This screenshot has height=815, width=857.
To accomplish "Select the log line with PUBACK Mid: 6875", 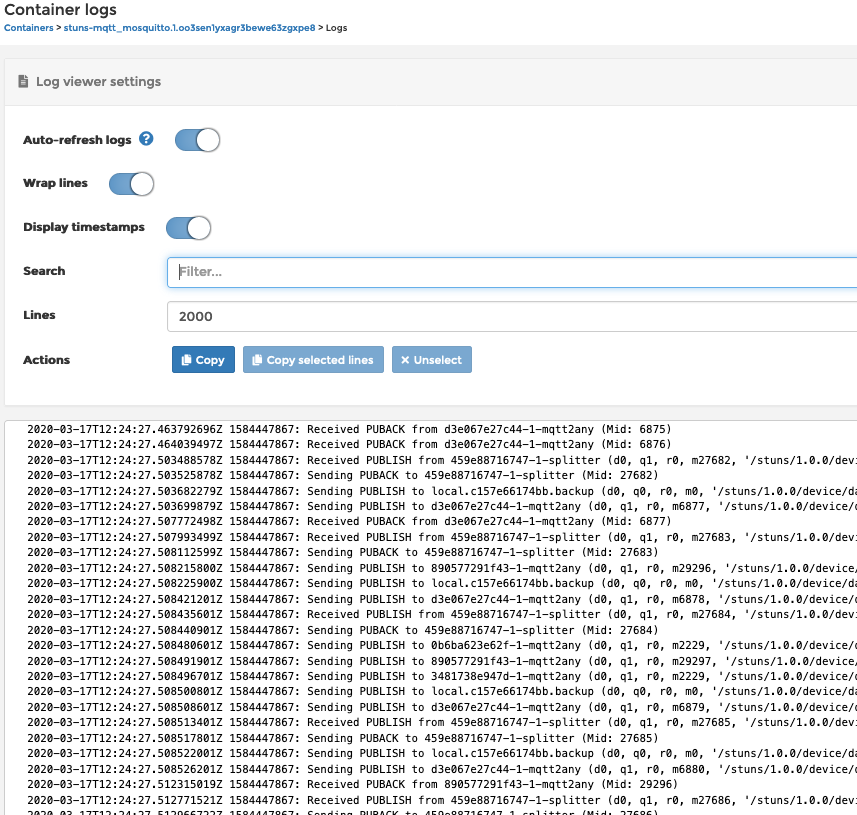I will [x=349, y=428].
